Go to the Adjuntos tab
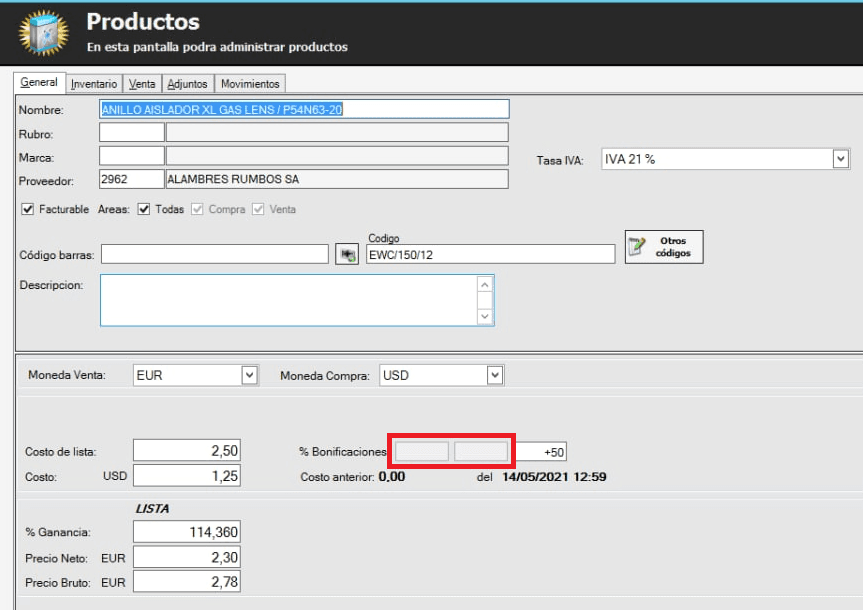 coord(187,84)
